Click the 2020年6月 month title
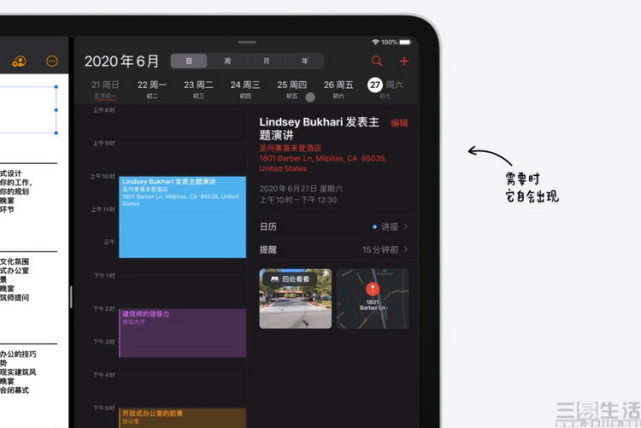 (121, 61)
